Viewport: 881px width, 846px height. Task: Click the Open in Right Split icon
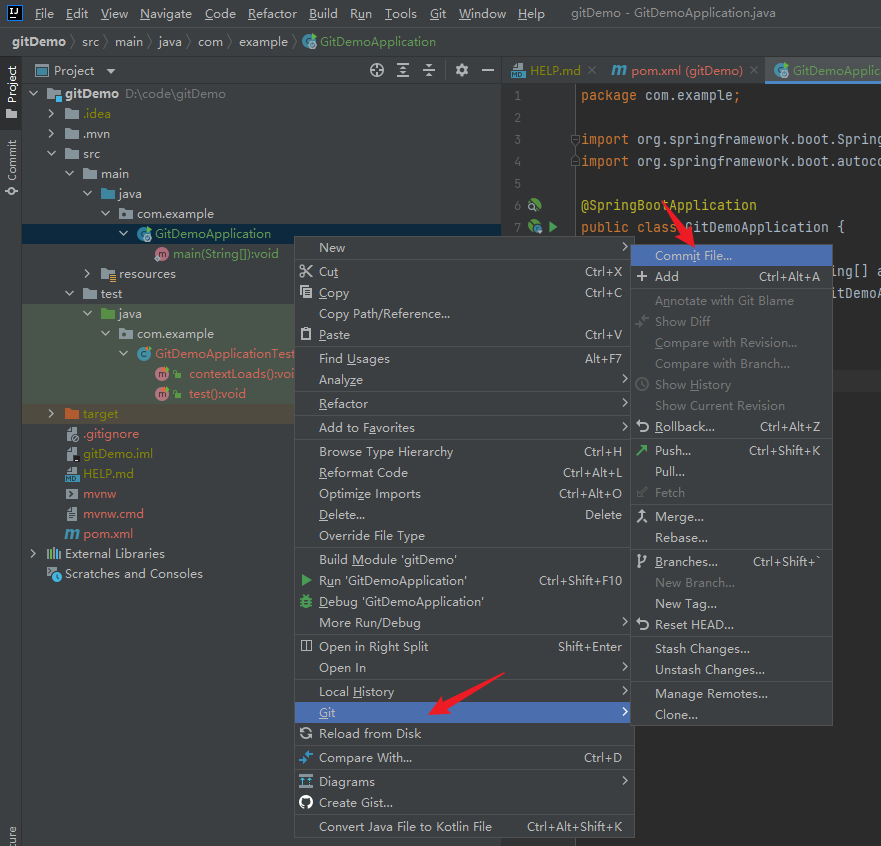pos(306,646)
